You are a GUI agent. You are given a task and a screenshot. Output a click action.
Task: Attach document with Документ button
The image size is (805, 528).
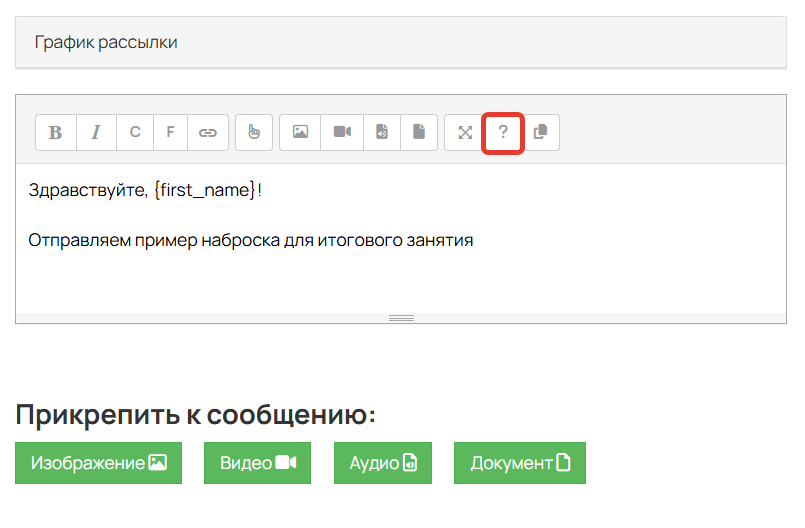[x=520, y=463]
